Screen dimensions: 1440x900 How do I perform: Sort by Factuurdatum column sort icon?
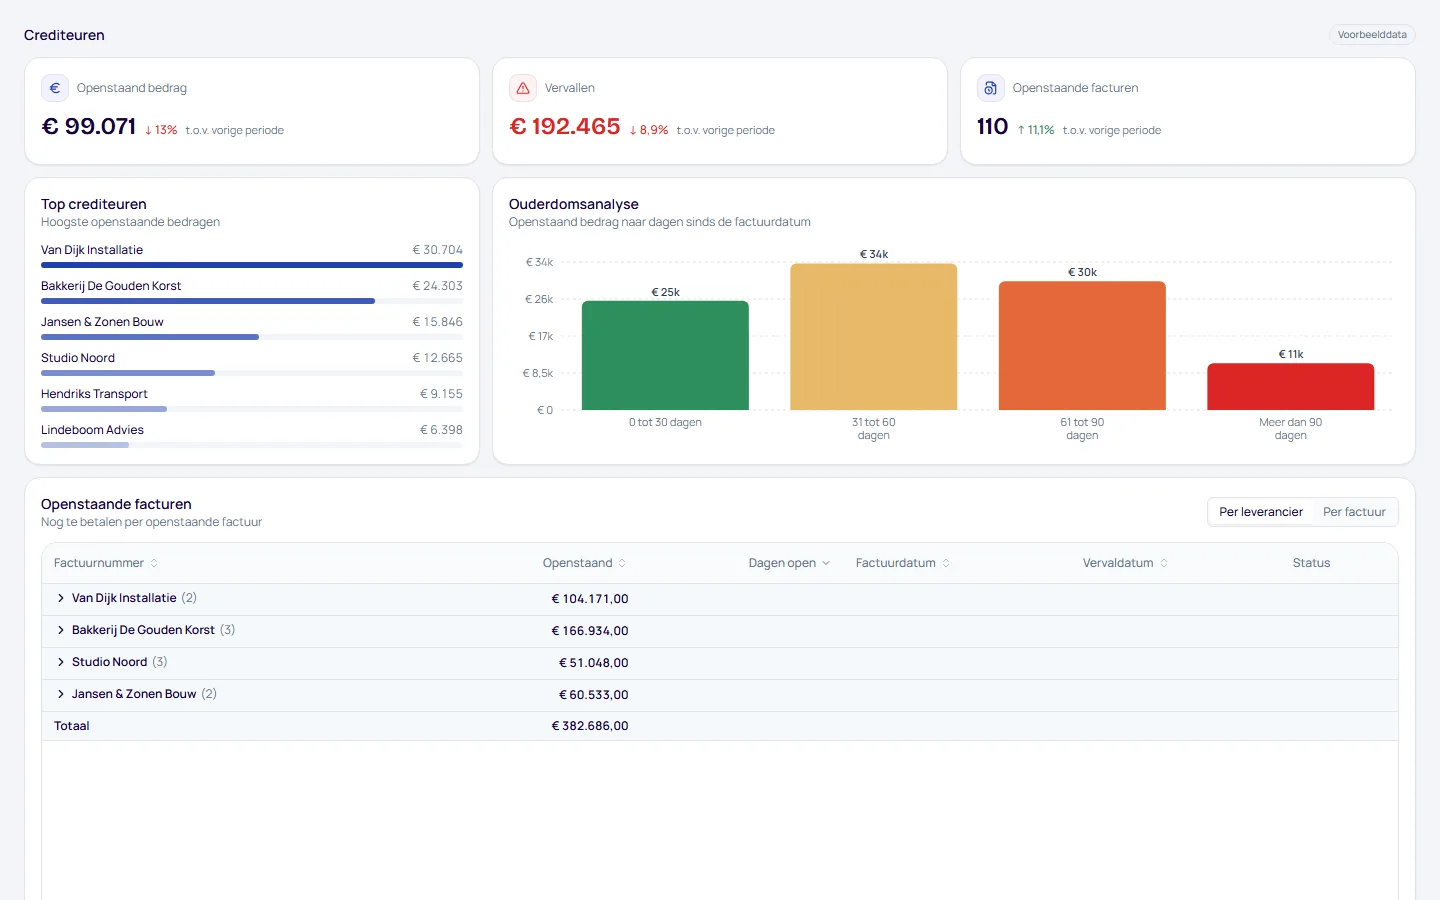tap(946, 563)
